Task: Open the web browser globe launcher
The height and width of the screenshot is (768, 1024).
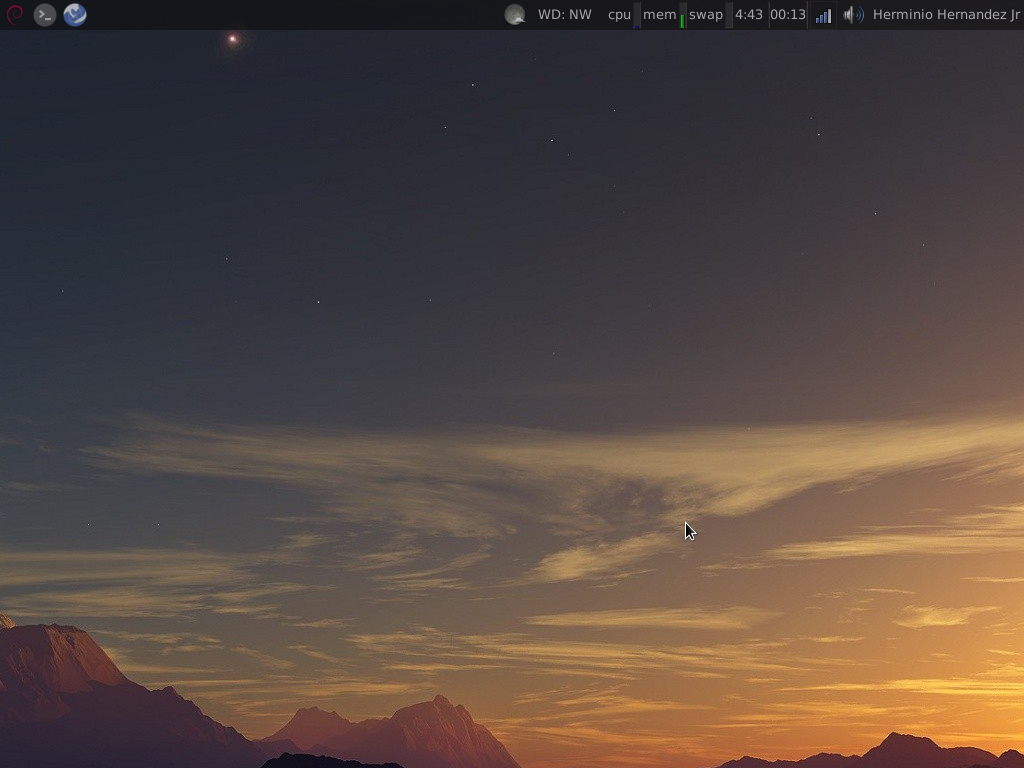Action: [75, 14]
